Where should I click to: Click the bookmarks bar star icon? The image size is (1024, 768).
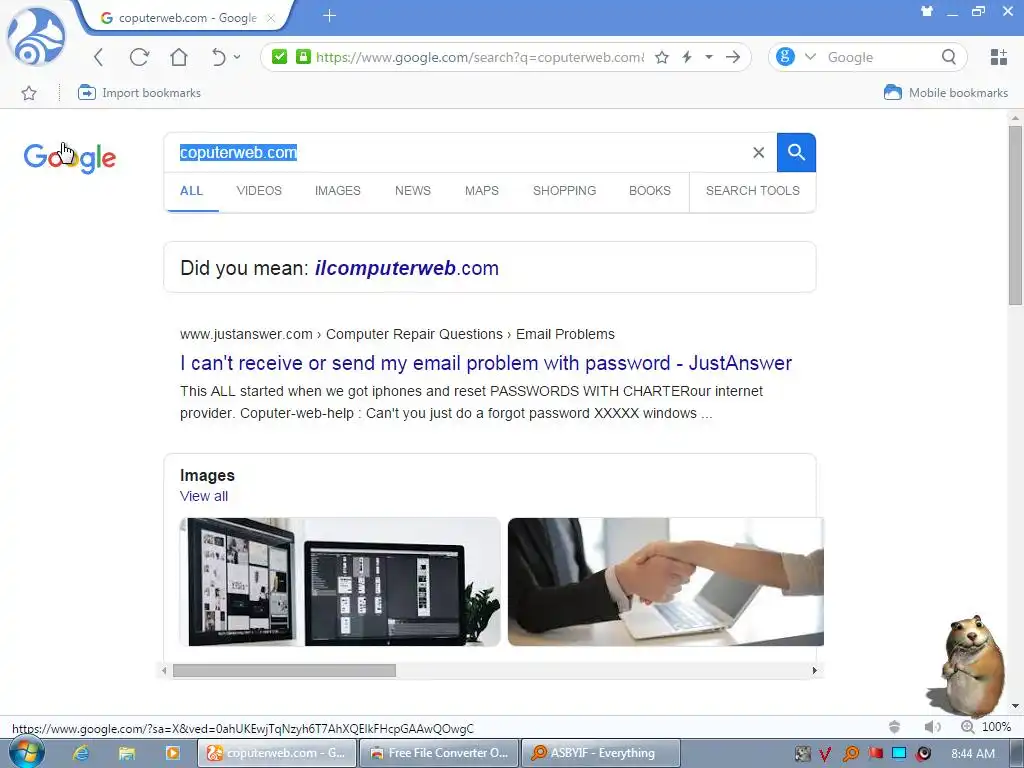(x=29, y=93)
